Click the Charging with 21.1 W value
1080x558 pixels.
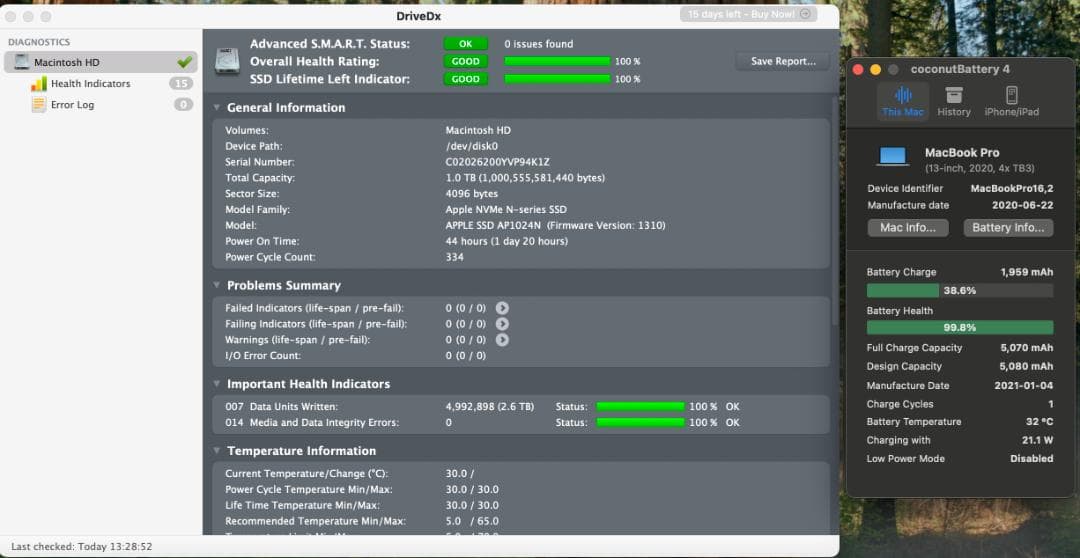point(1037,440)
